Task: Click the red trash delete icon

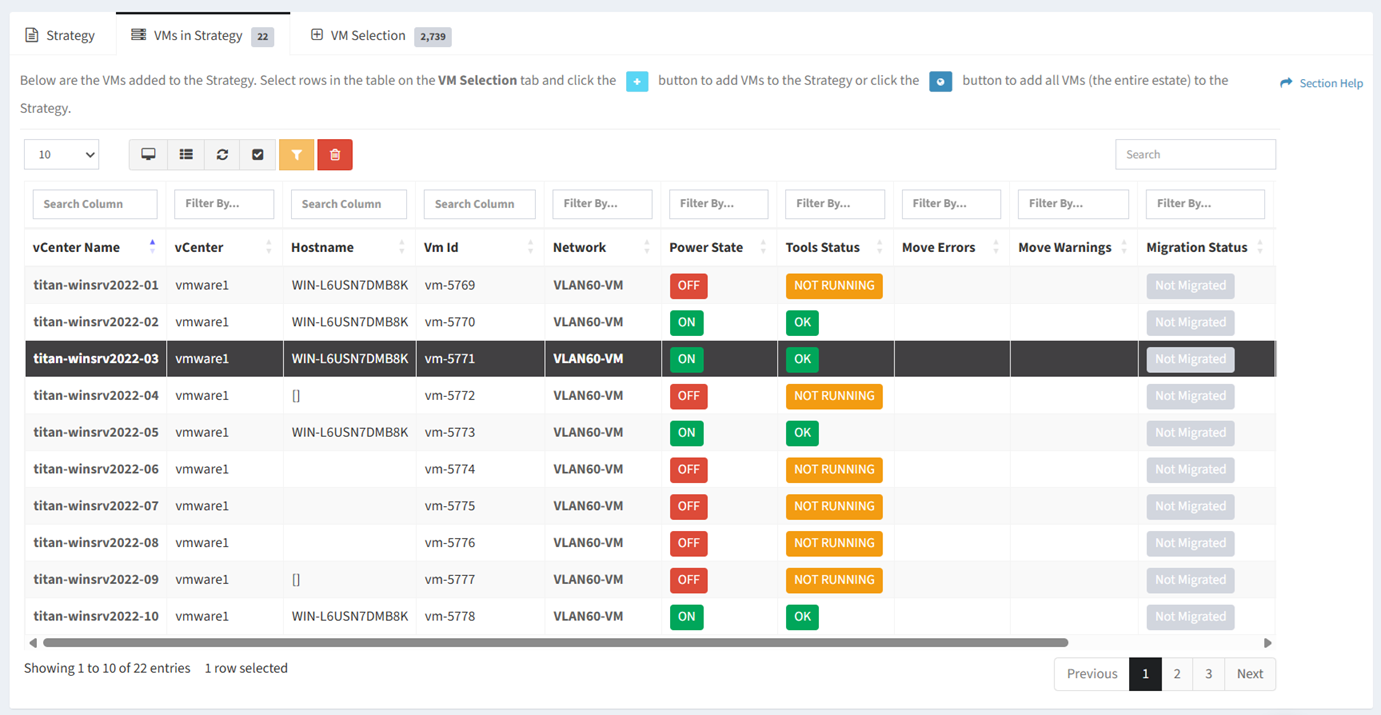Action: point(335,155)
